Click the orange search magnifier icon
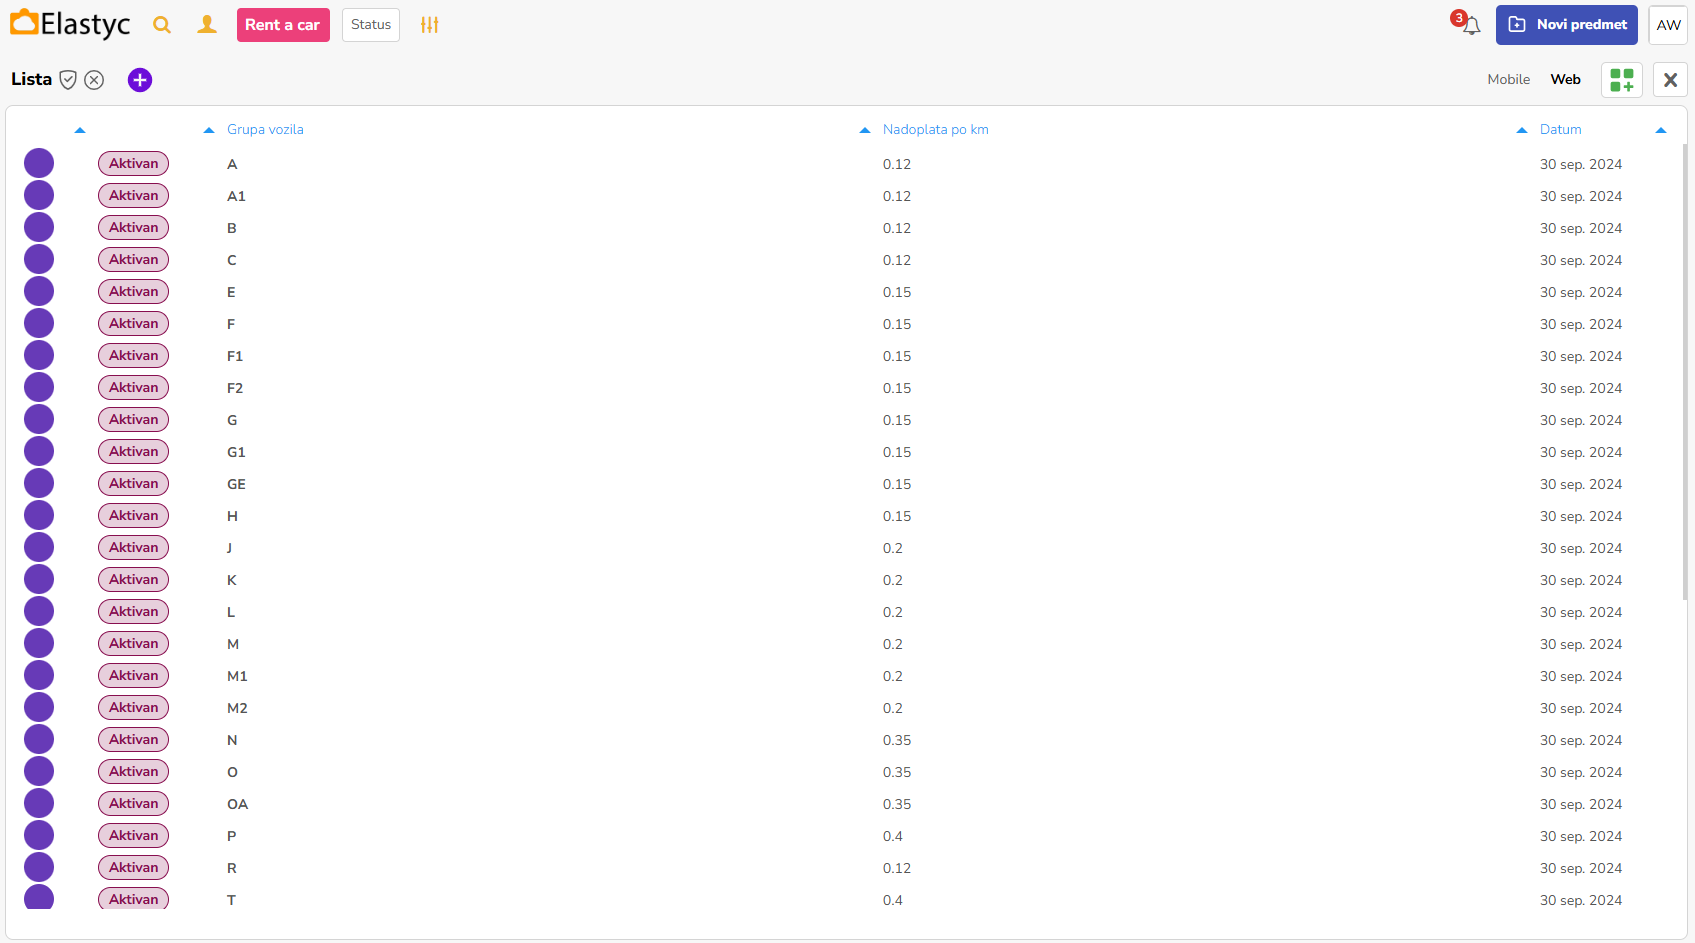This screenshot has width=1695, height=943. tap(162, 25)
